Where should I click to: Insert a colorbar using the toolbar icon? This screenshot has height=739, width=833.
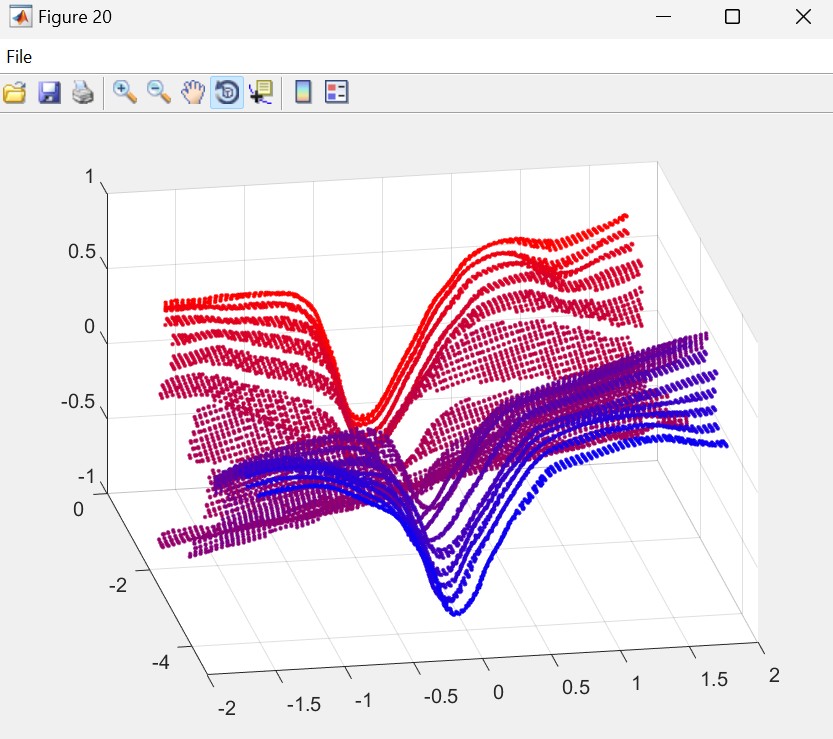click(x=303, y=93)
